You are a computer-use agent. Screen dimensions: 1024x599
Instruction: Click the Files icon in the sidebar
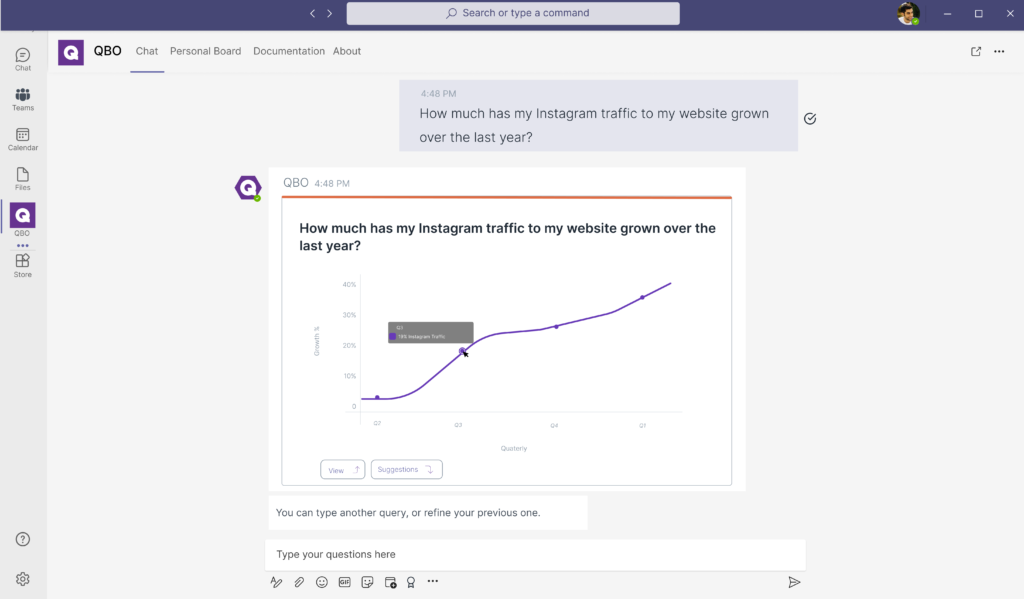[x=23, y=178]
